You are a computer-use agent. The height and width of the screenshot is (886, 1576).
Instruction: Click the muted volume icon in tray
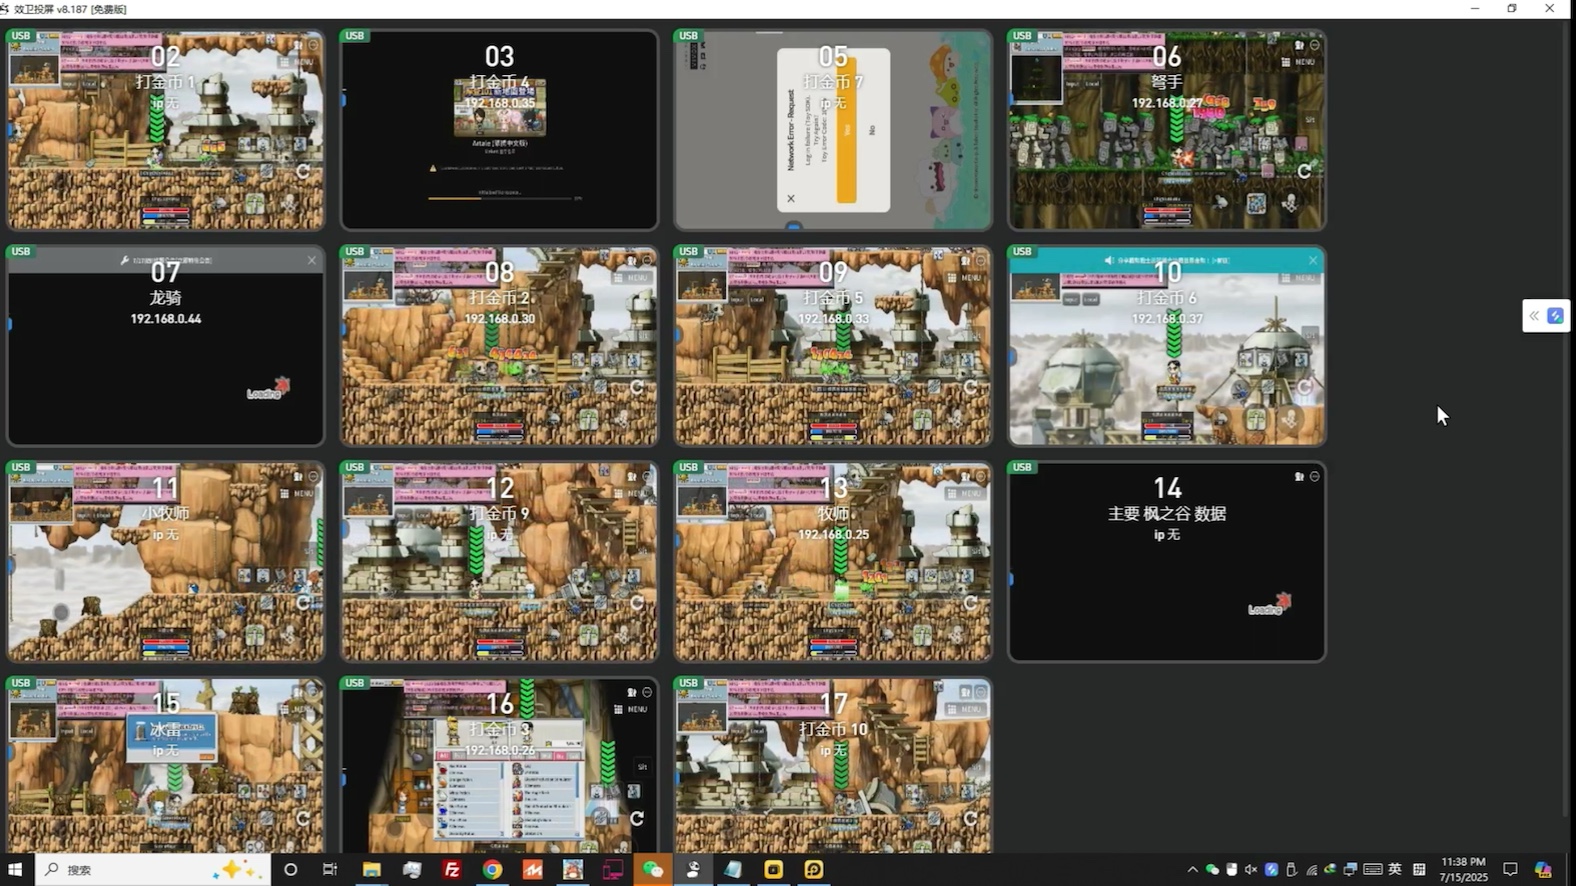point(1251,870)
